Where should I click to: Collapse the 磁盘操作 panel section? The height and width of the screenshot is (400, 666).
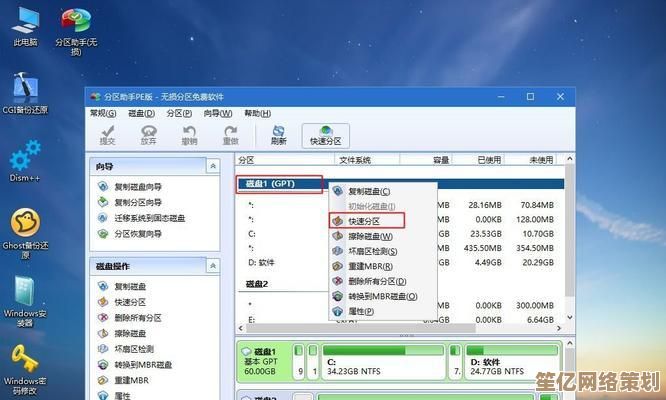point(212,266)
